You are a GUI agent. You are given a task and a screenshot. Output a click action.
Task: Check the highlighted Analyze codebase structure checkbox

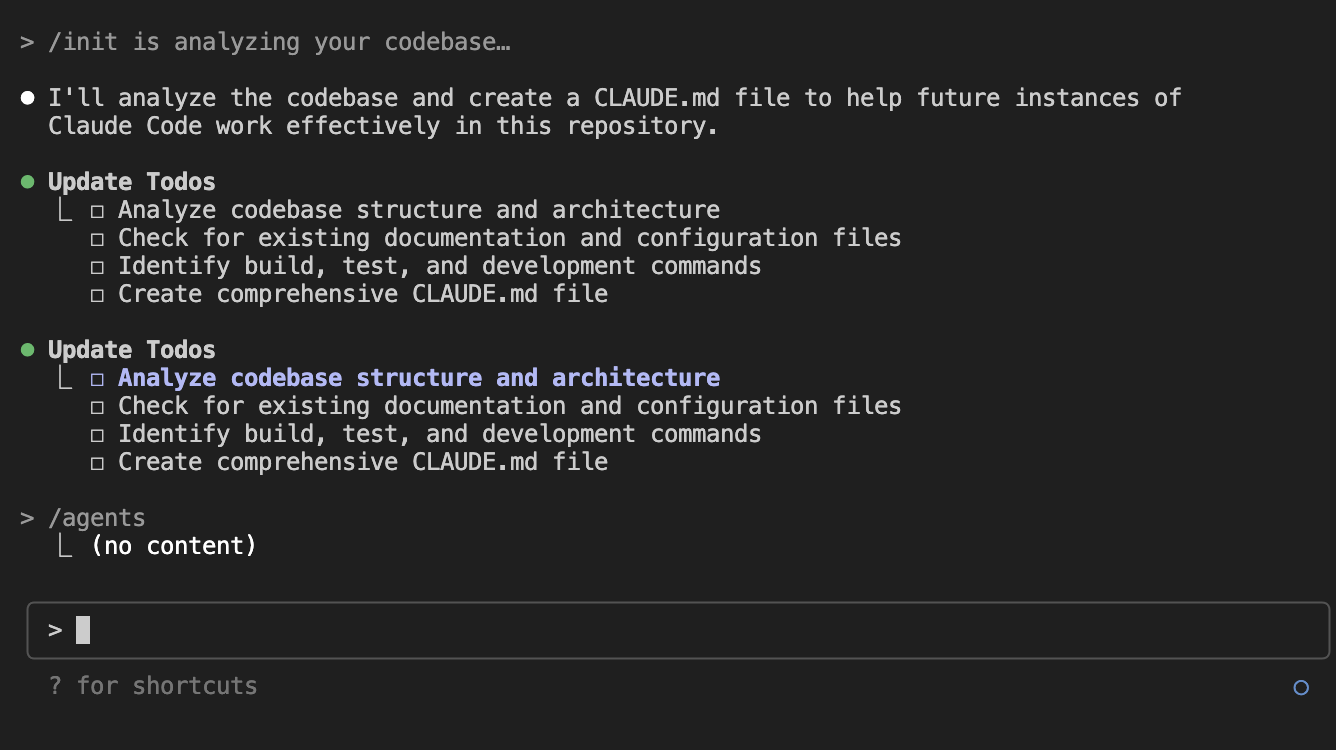click(x=97, y=379)
